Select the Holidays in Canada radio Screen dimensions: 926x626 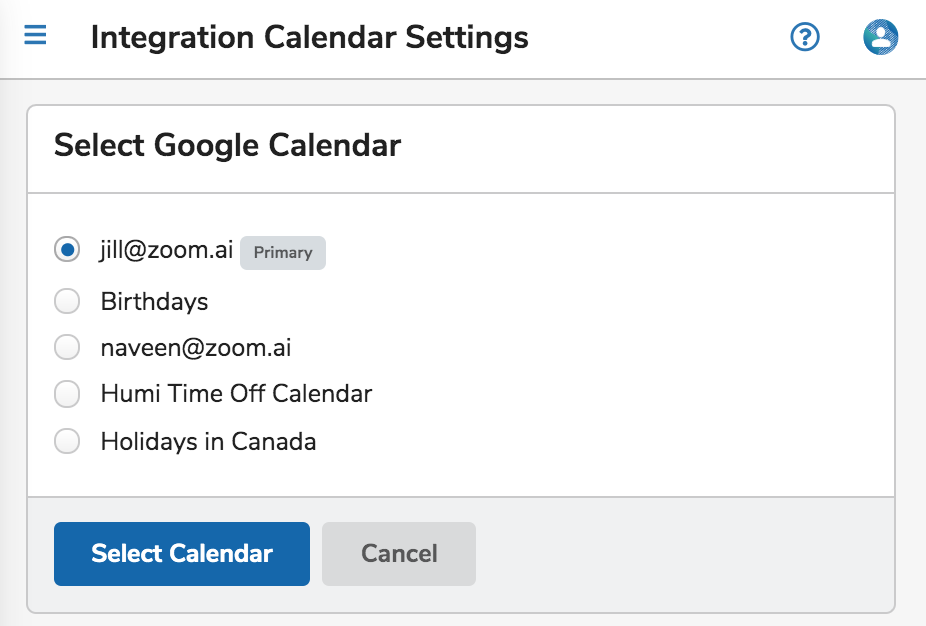67,441
